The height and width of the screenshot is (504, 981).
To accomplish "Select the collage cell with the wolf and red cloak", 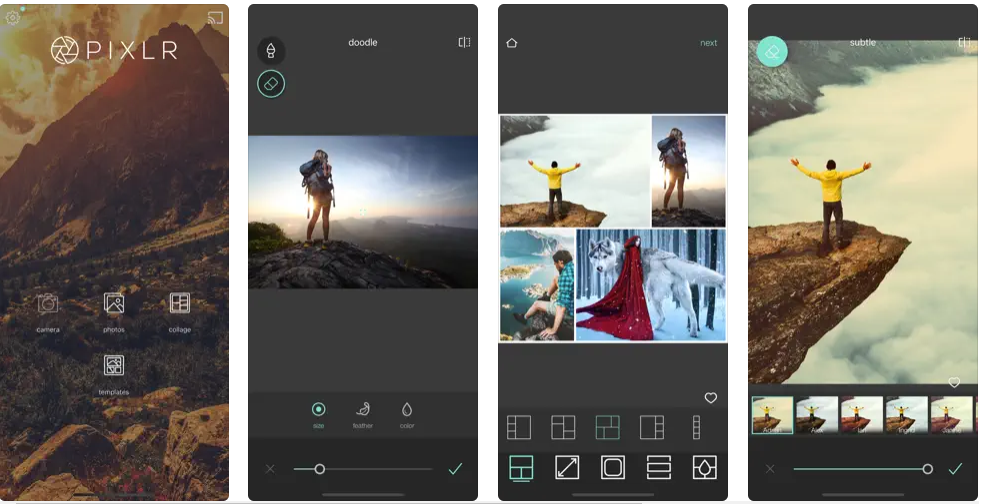I will point(651,285).
